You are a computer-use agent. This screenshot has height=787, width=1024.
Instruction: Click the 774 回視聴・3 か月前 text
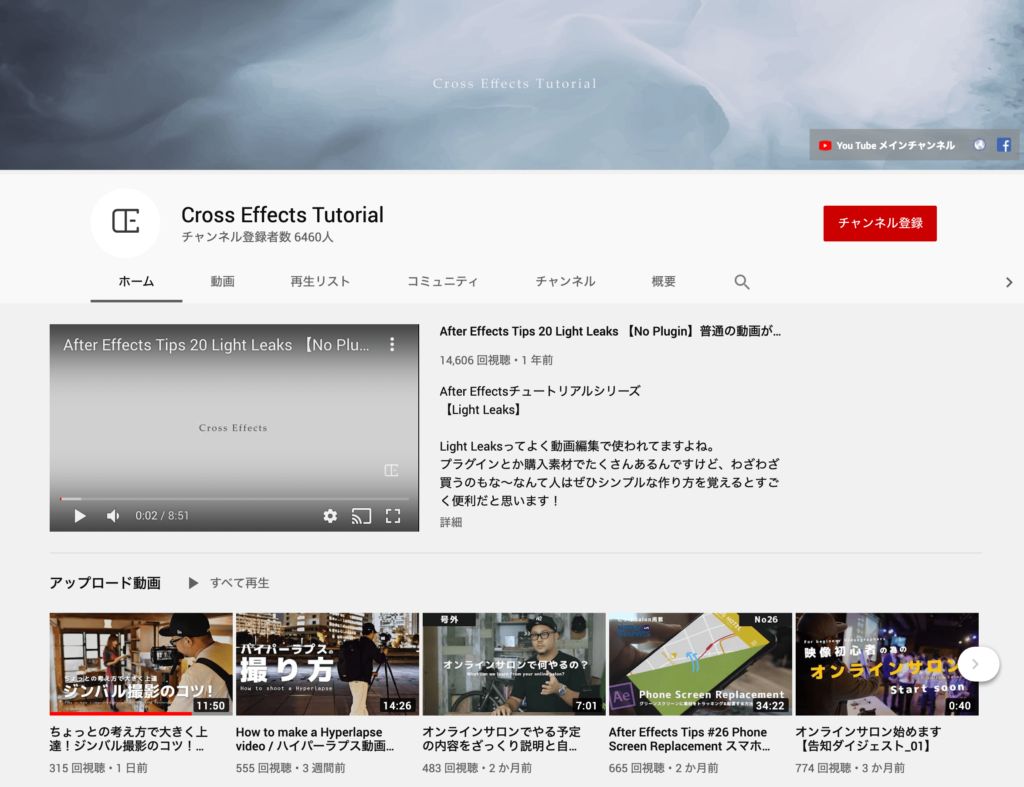point(850,768)
